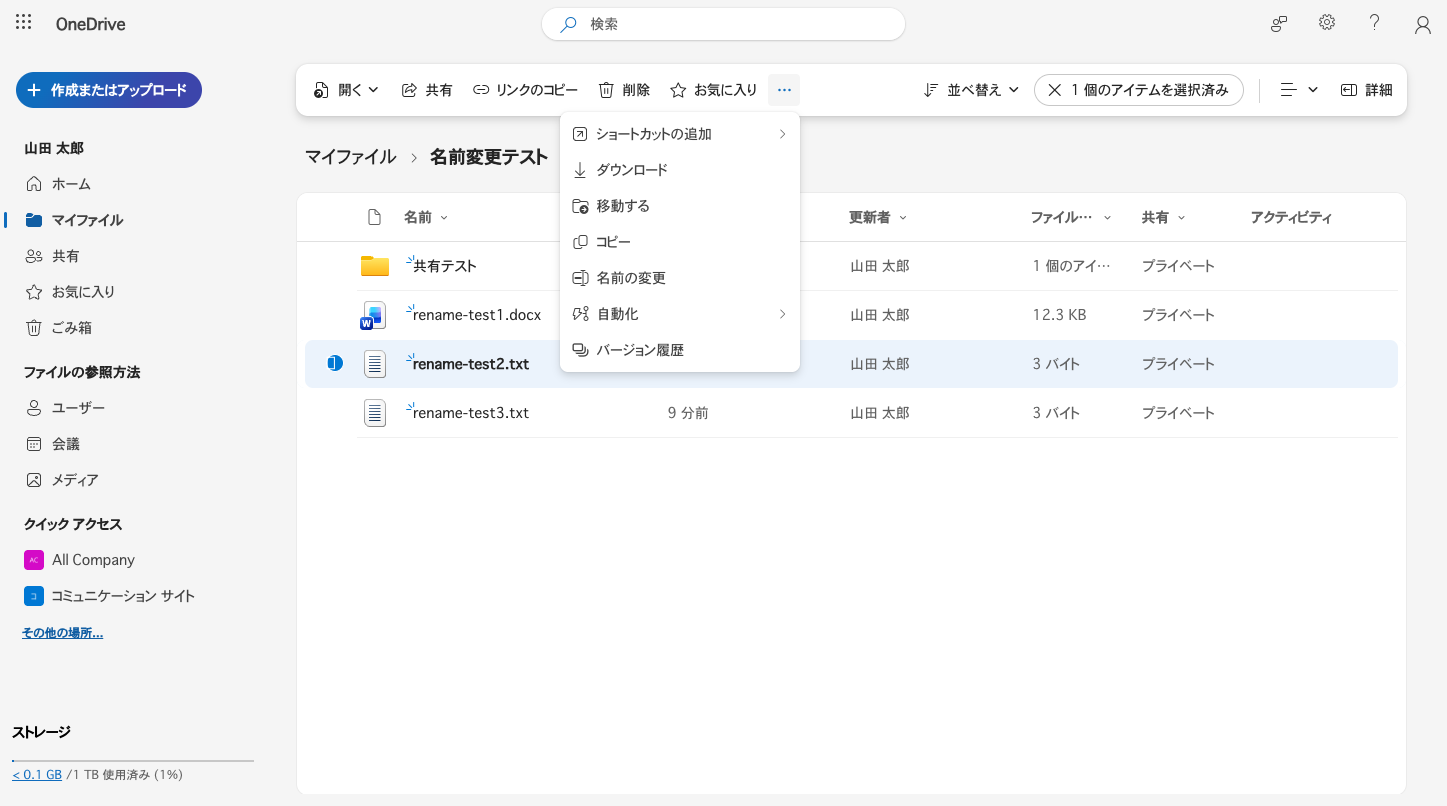
Task: Select コピー from the menu
Action: click(x=680, y=242)
